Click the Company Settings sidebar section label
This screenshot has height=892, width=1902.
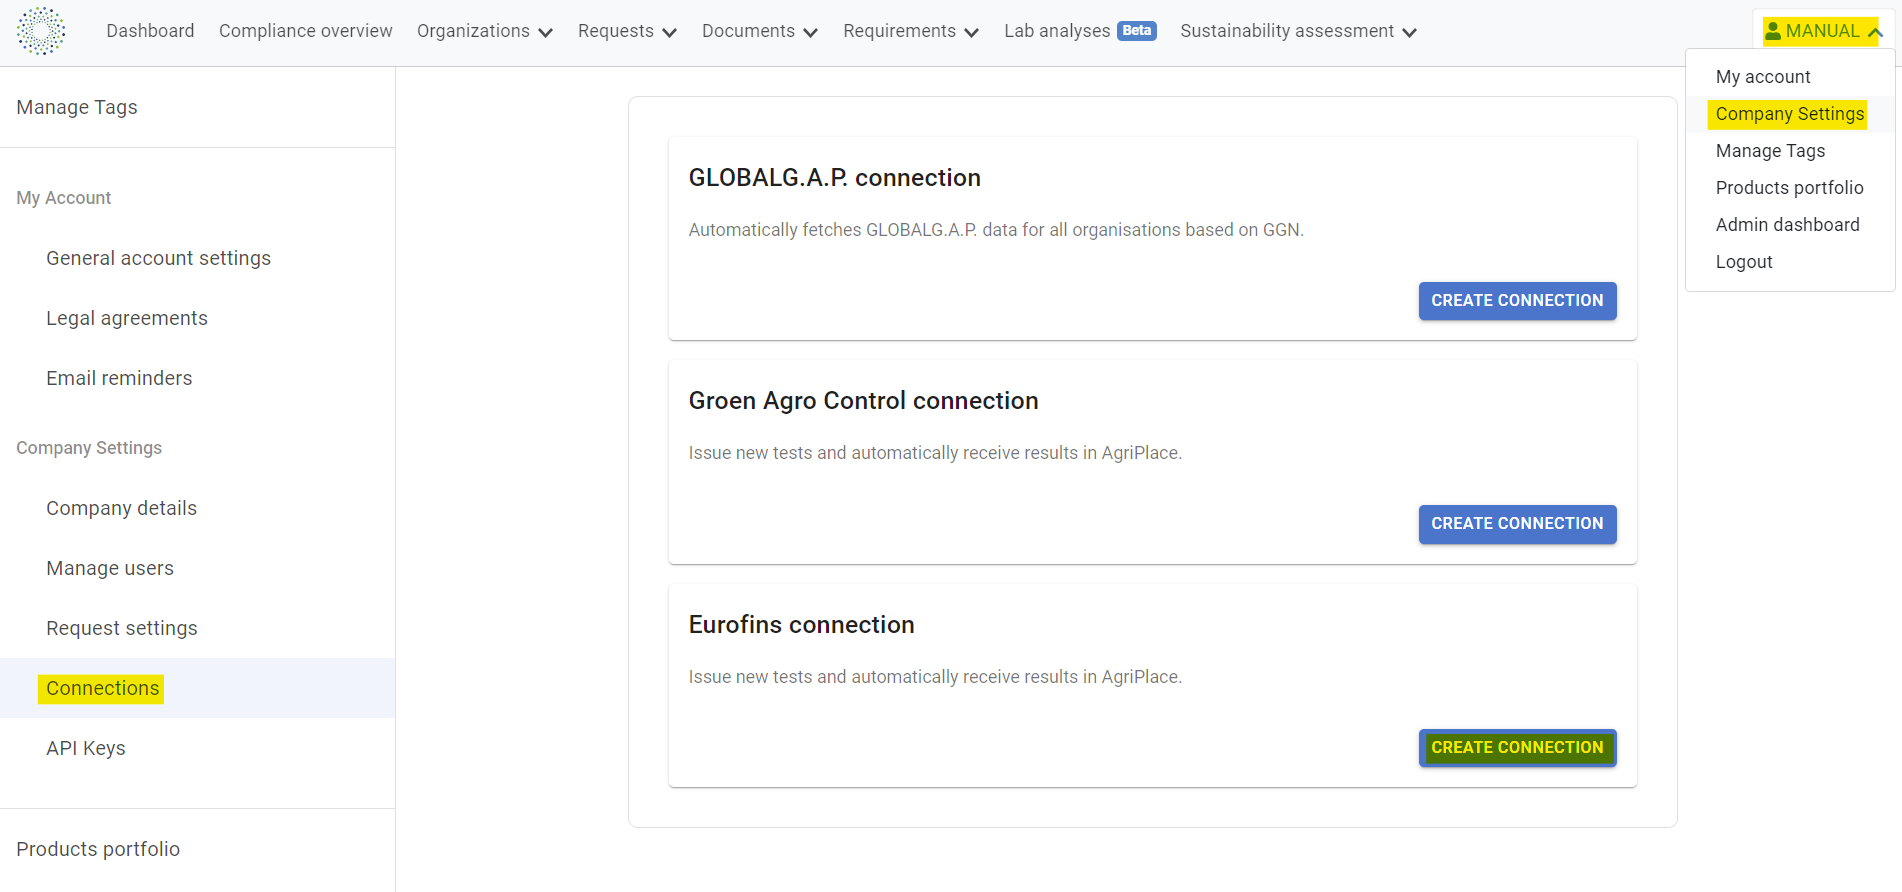89,448
